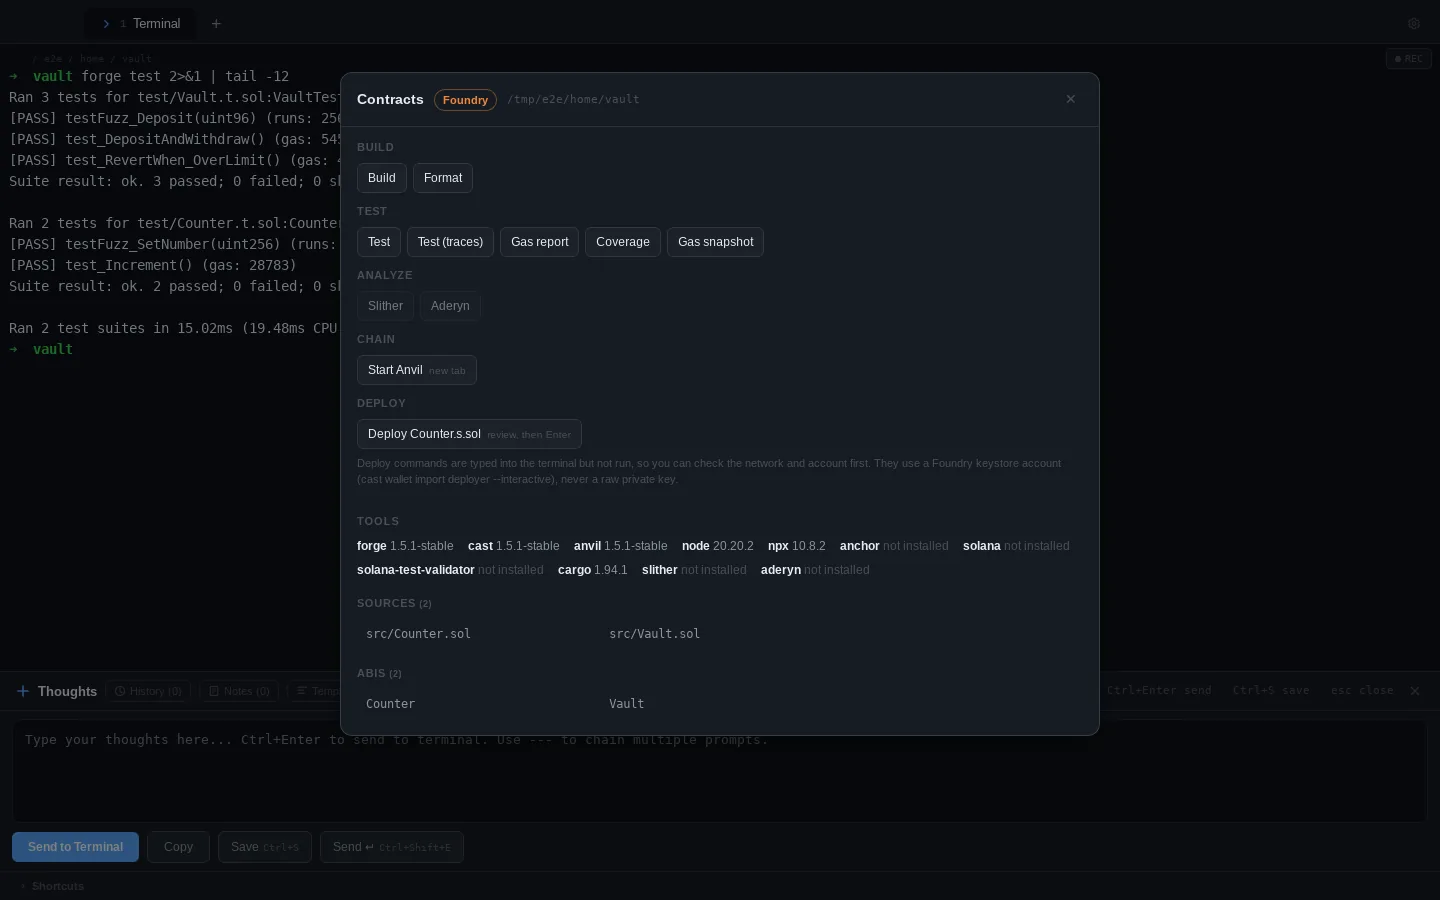1440x900 pixels.
Task: Click the anvil 1.5.1-stable tool entry
Action: pos(621,546)
